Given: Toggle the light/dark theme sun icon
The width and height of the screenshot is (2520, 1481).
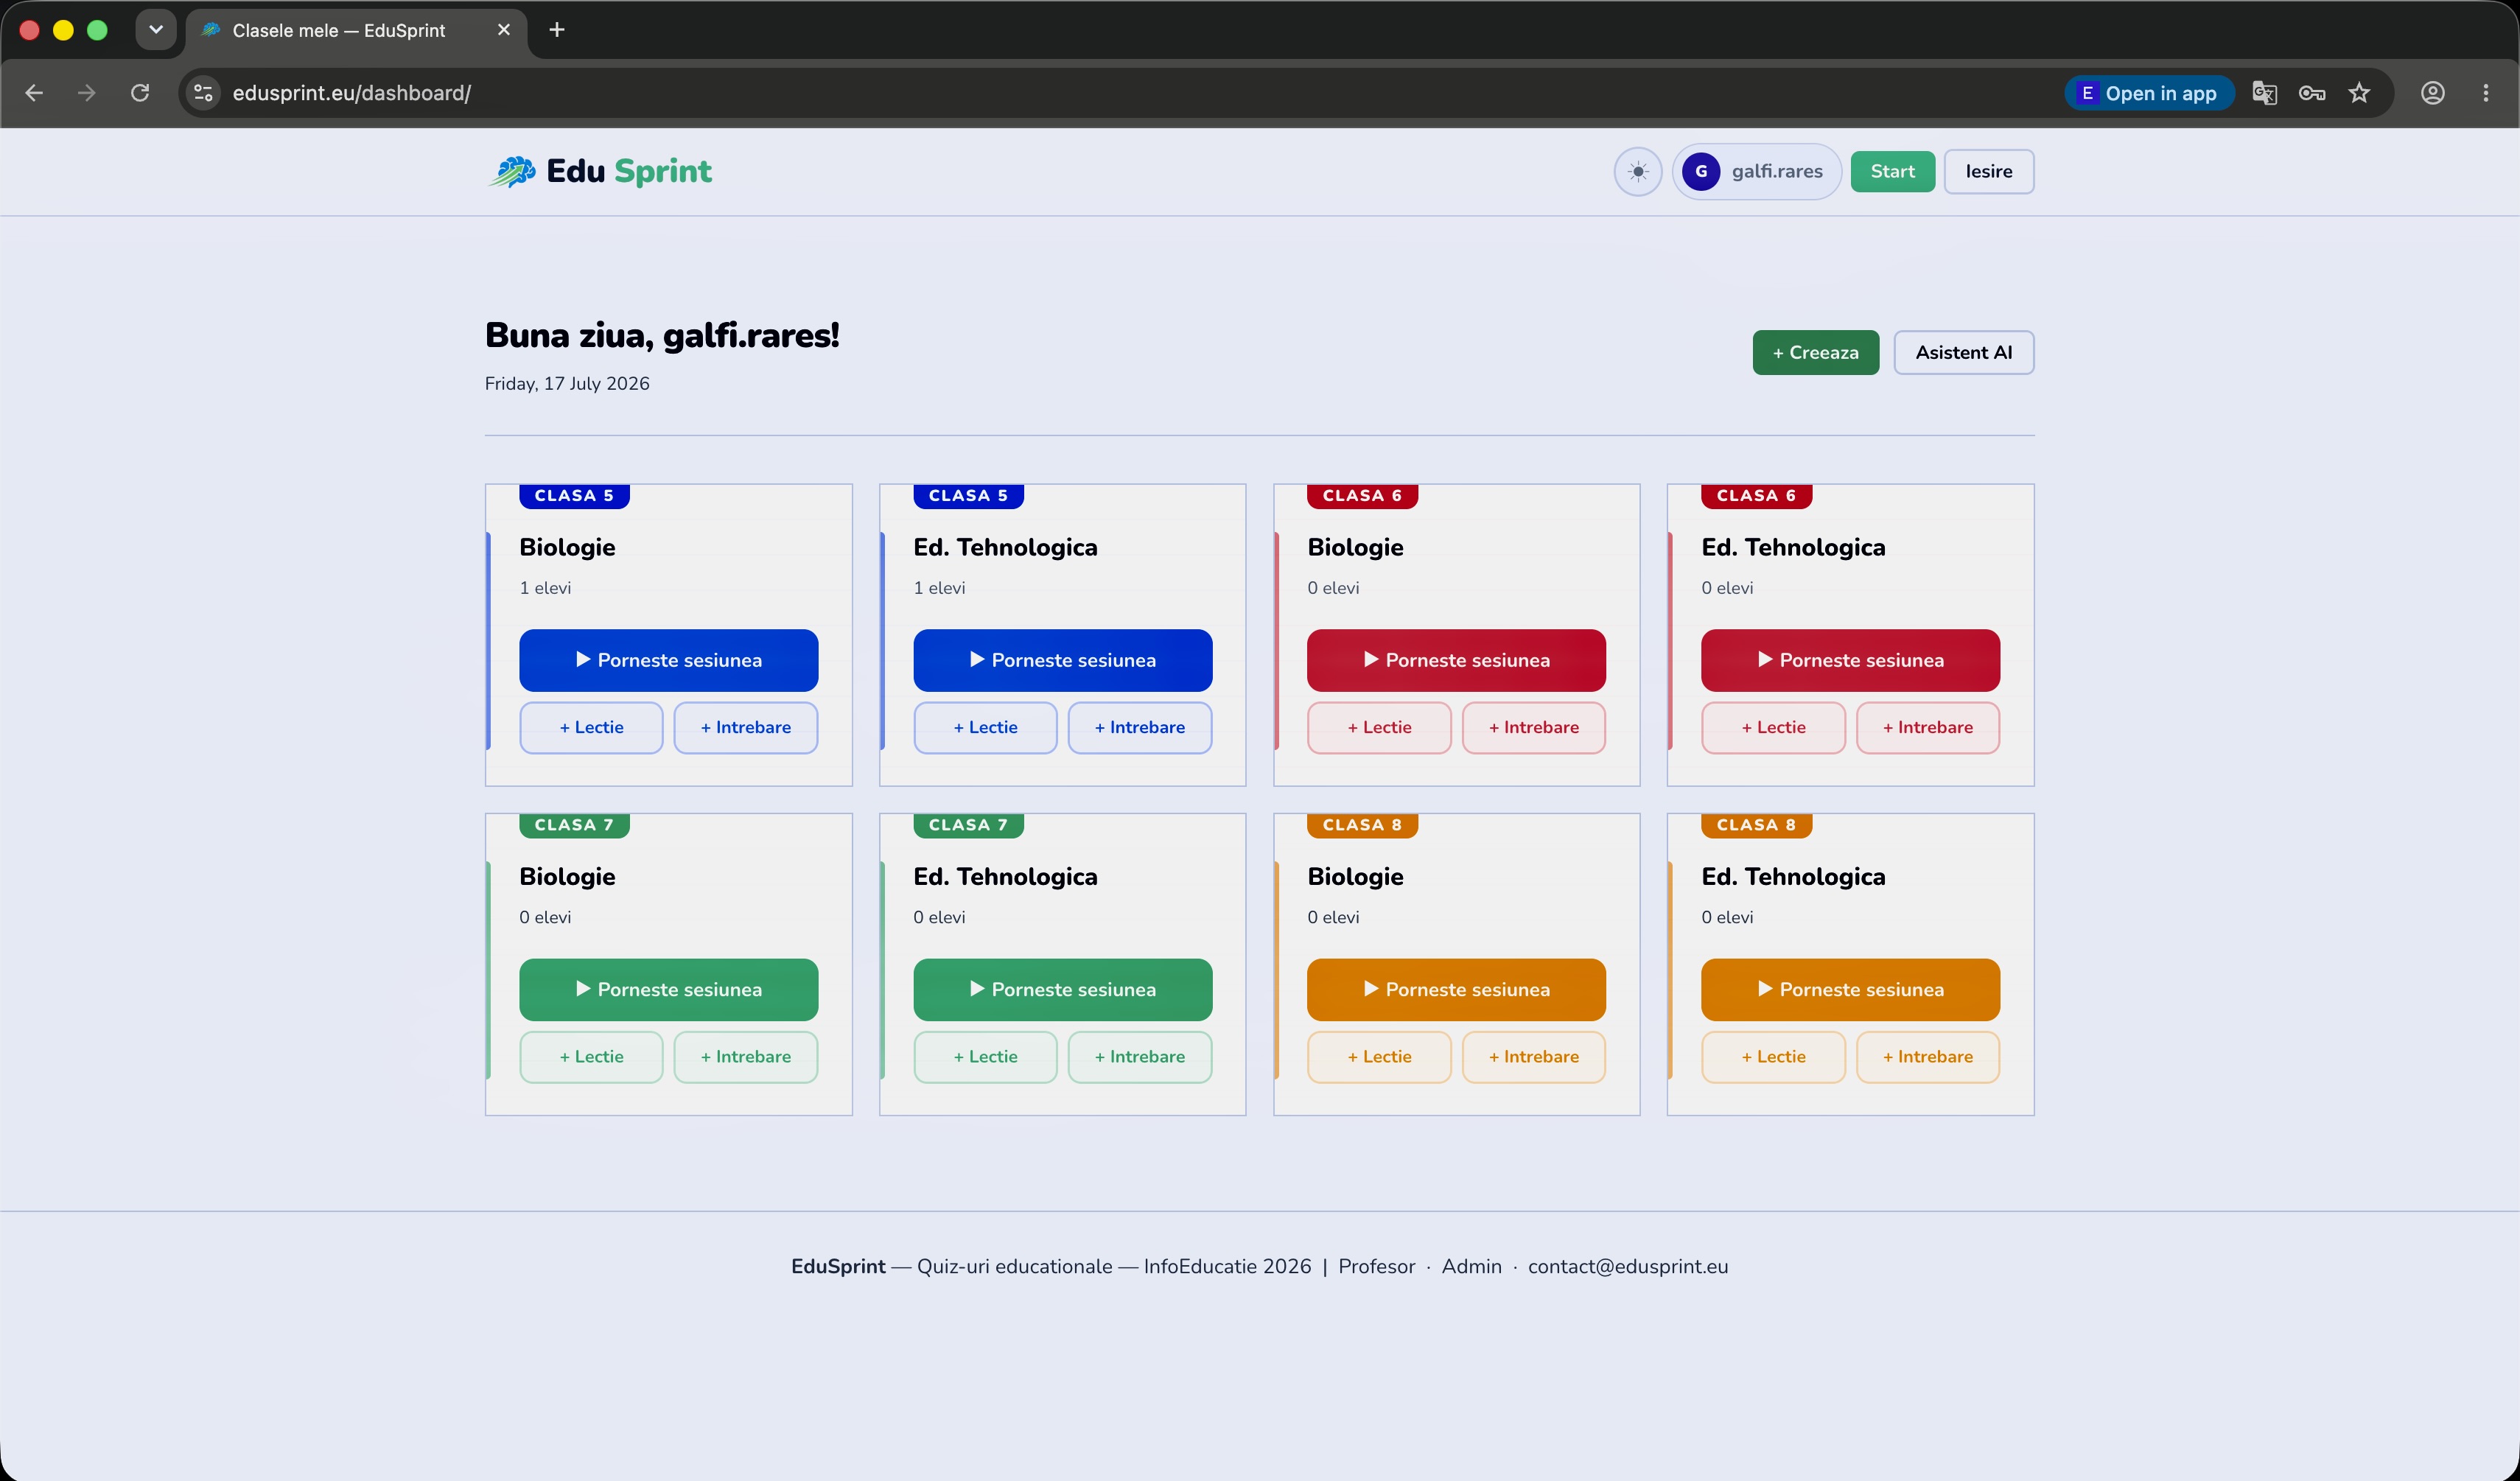Looking at the screenshot, I should coord(1637,172).
